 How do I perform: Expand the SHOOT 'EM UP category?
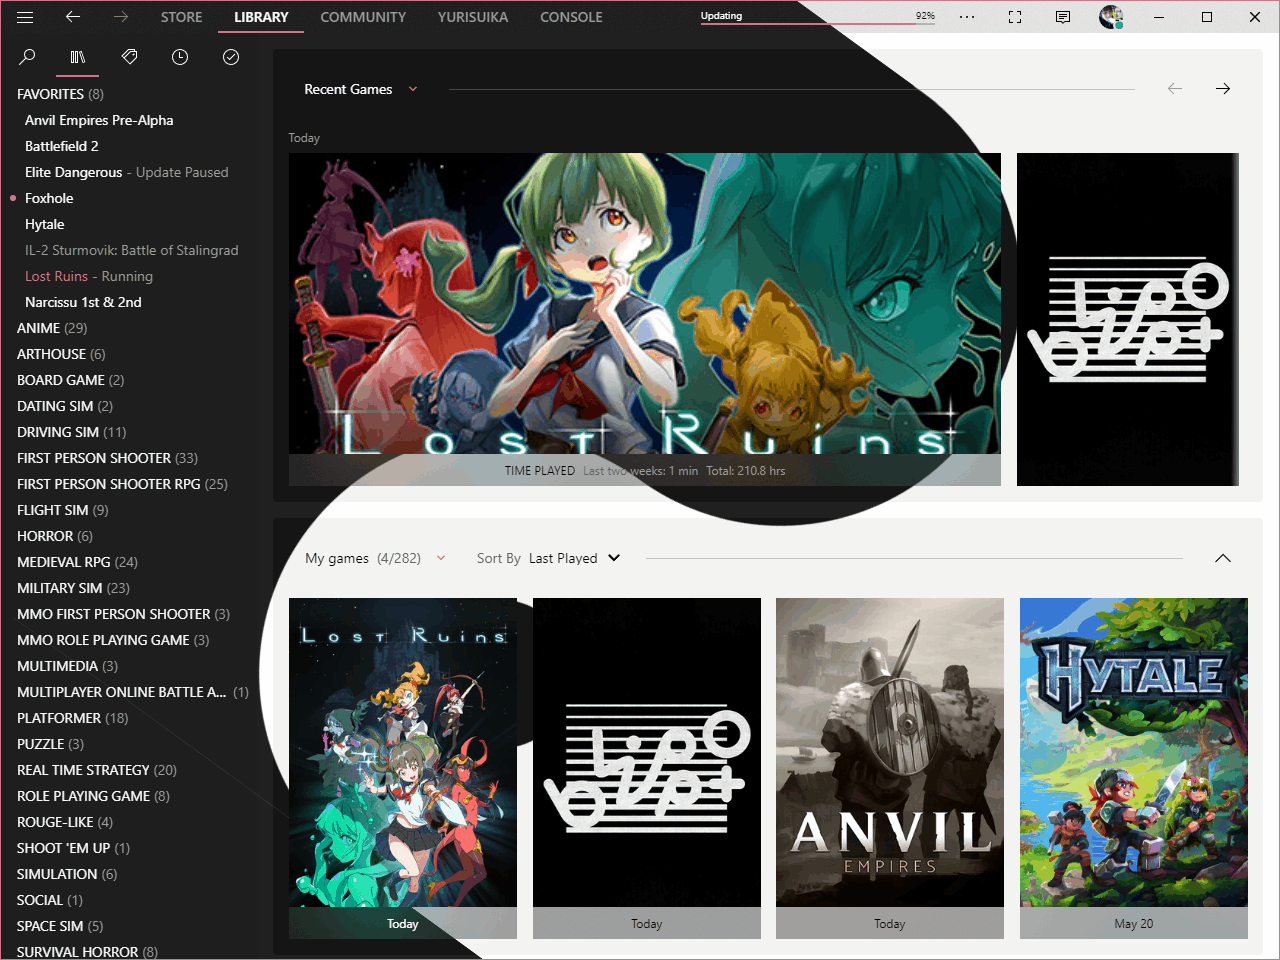click(73, 848)
